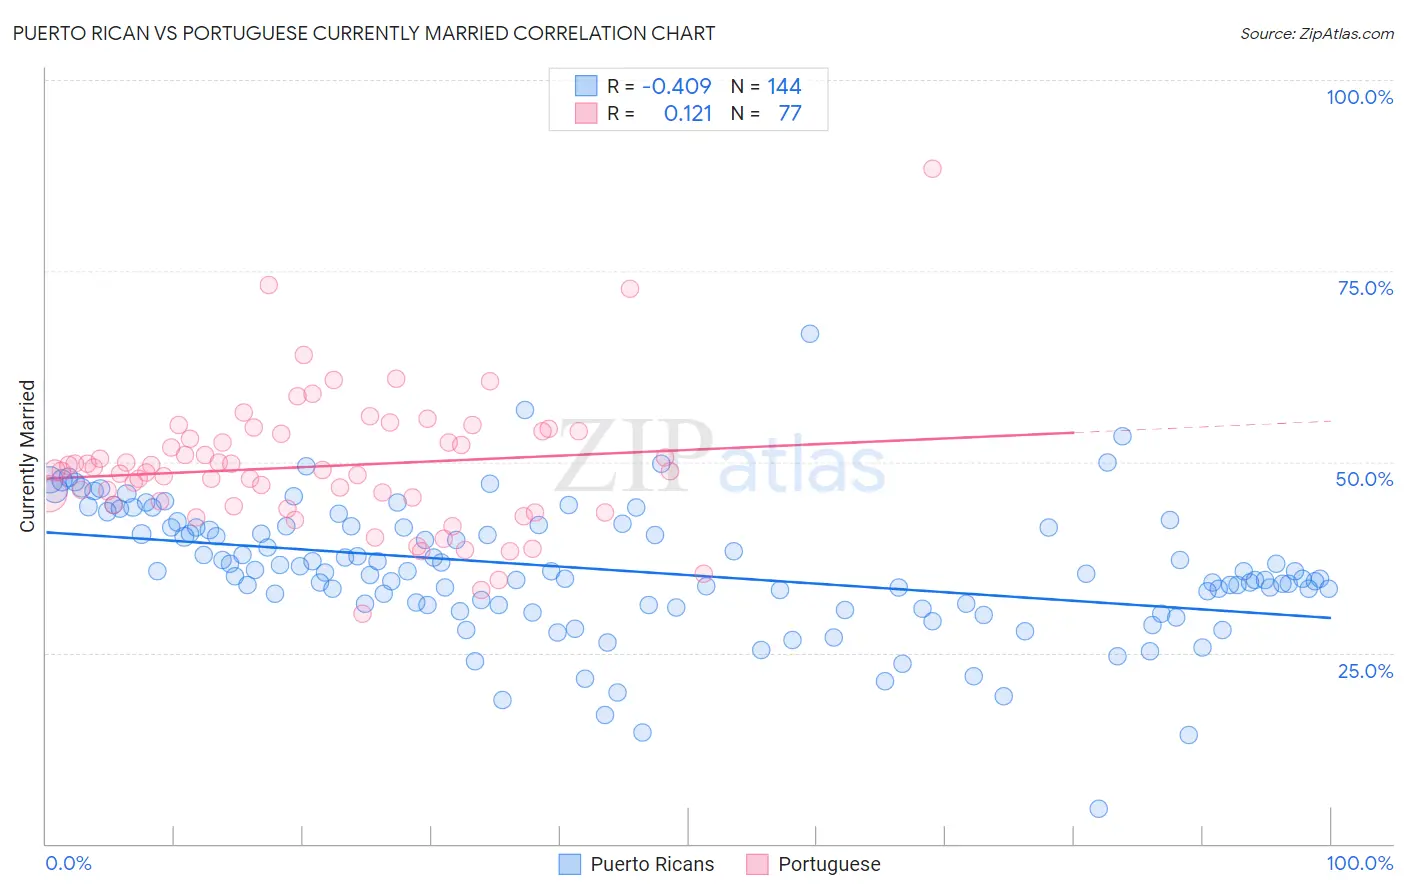Click the pink swatch beside R = 0.121
The width and height of the screenshot is (1406, 892).
[x=586, y=113]
